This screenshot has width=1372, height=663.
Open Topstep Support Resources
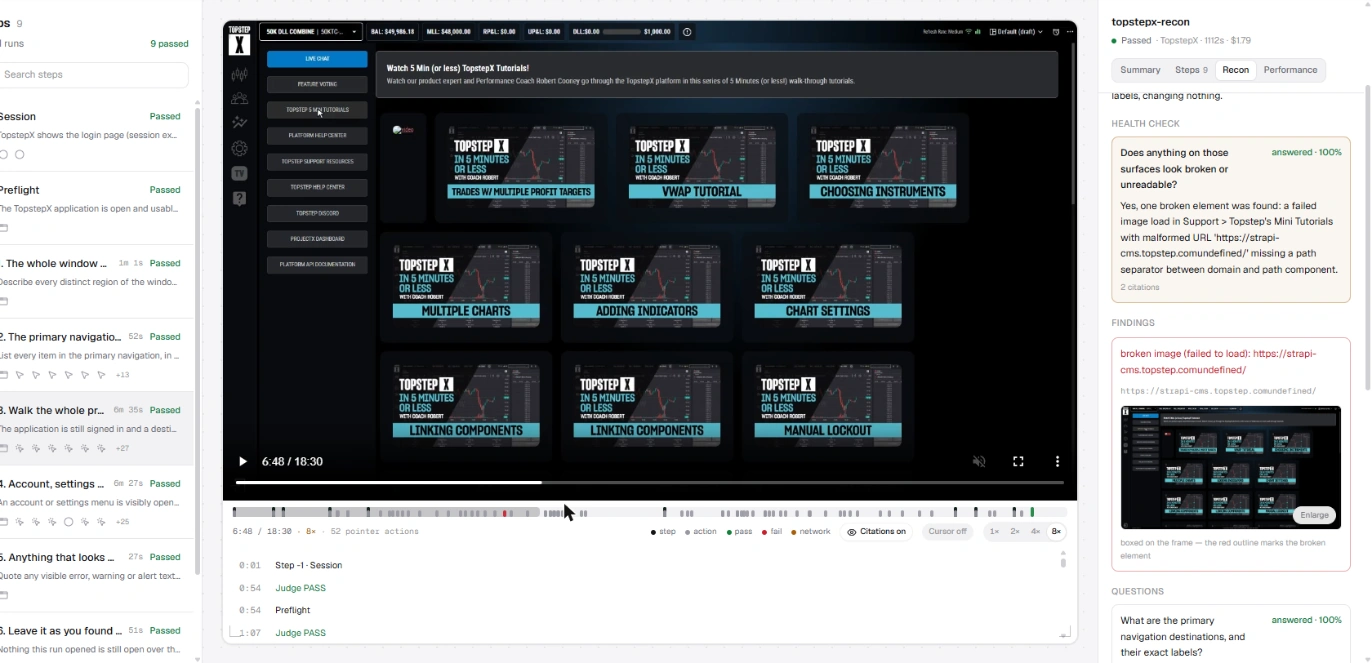tap(317, 161)
